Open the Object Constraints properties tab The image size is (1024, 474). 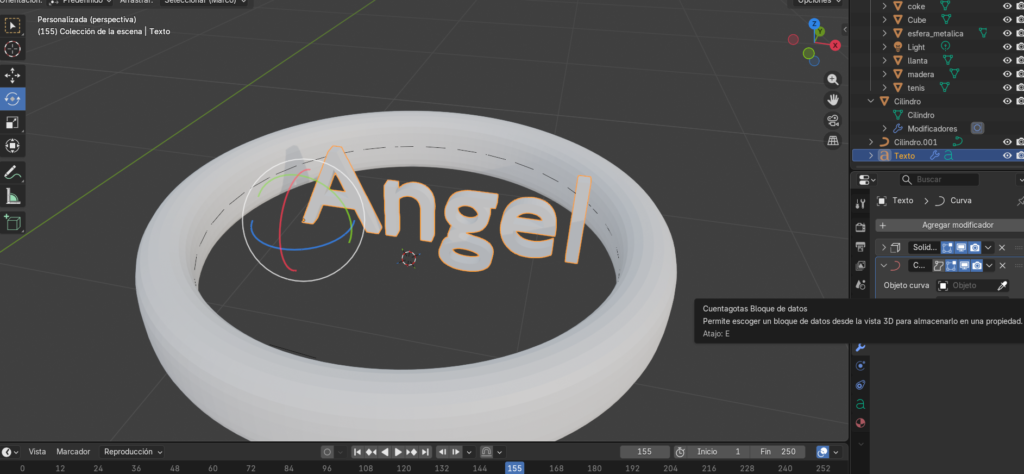coord(860,385)
